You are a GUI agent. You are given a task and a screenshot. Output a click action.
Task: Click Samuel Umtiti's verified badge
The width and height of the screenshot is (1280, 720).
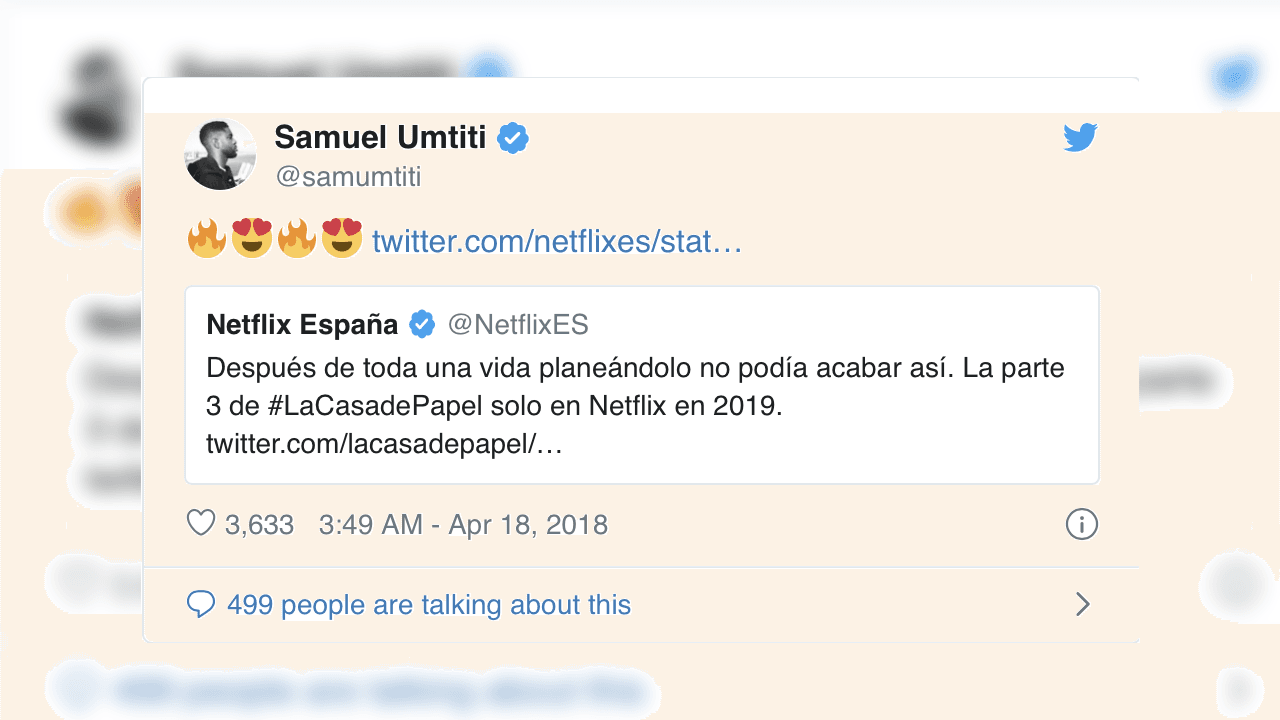[512, 139]
